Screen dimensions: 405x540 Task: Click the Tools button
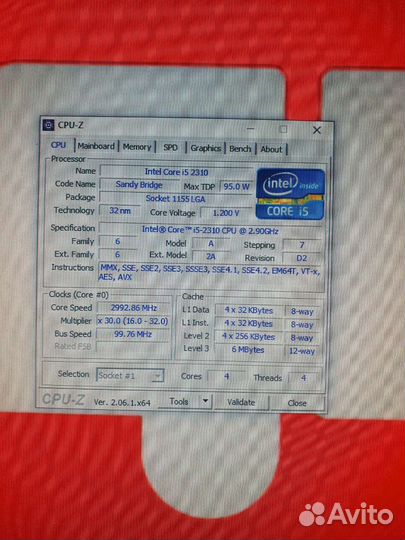point(179,402)
